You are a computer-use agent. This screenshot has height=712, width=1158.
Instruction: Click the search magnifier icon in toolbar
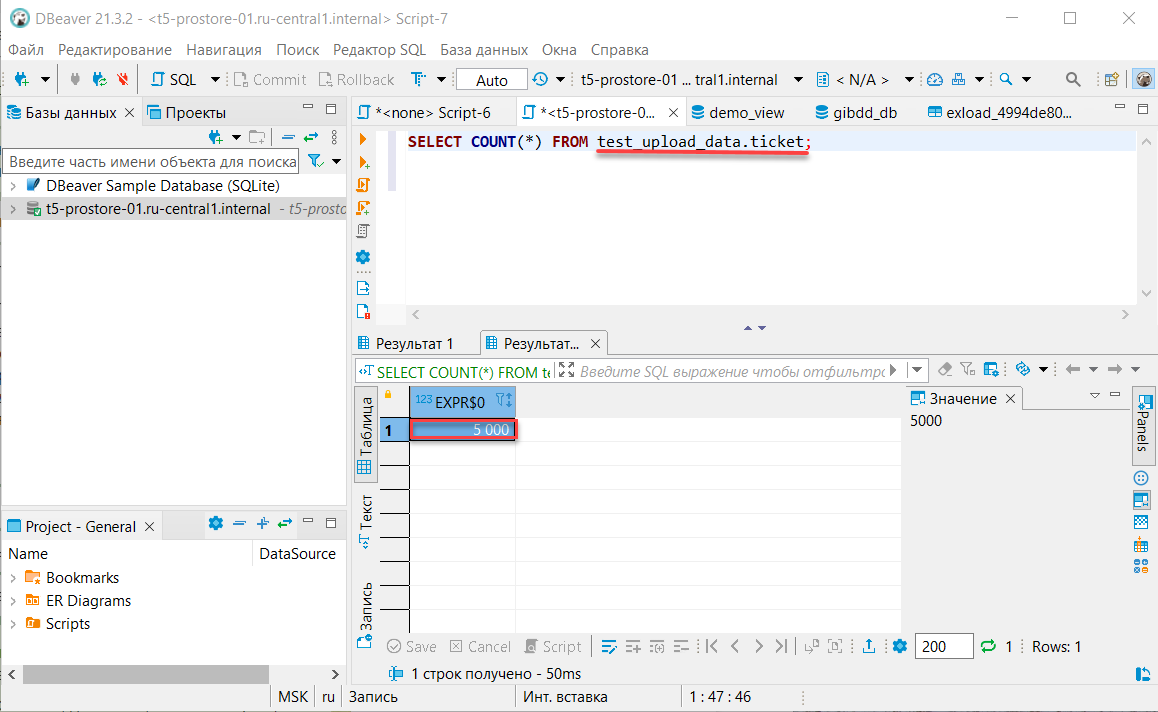(x=1072, y=80)
